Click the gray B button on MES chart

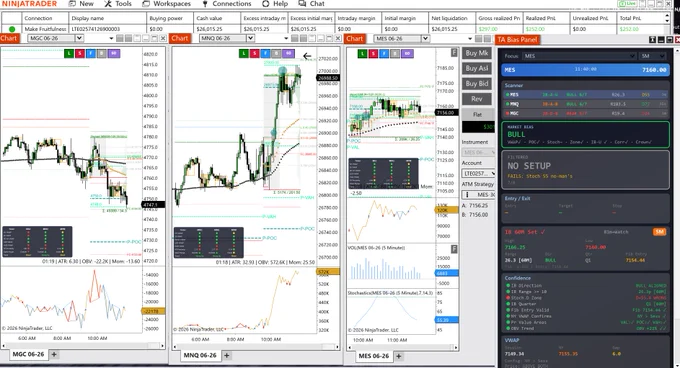click(395, 54)
